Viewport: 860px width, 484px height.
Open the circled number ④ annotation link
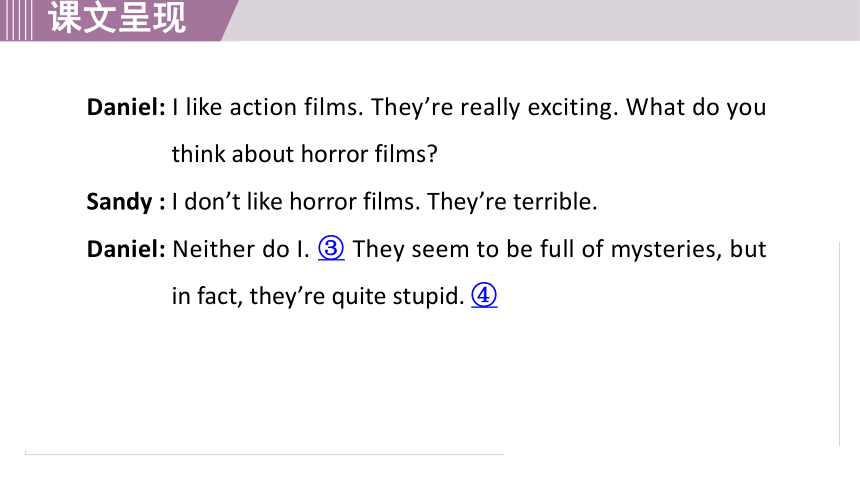pyautogui.click(x=484, y=296)
